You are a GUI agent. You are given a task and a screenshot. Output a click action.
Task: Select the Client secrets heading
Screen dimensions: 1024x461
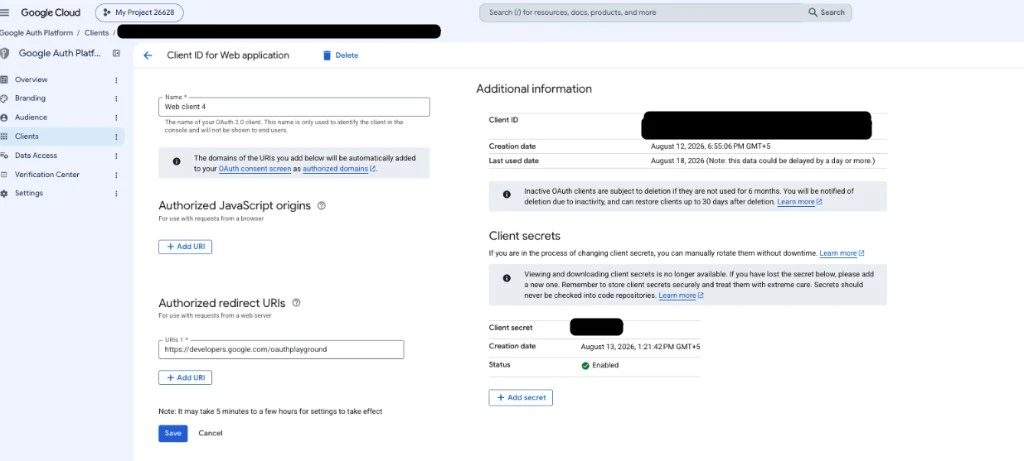tap(524, 236)
